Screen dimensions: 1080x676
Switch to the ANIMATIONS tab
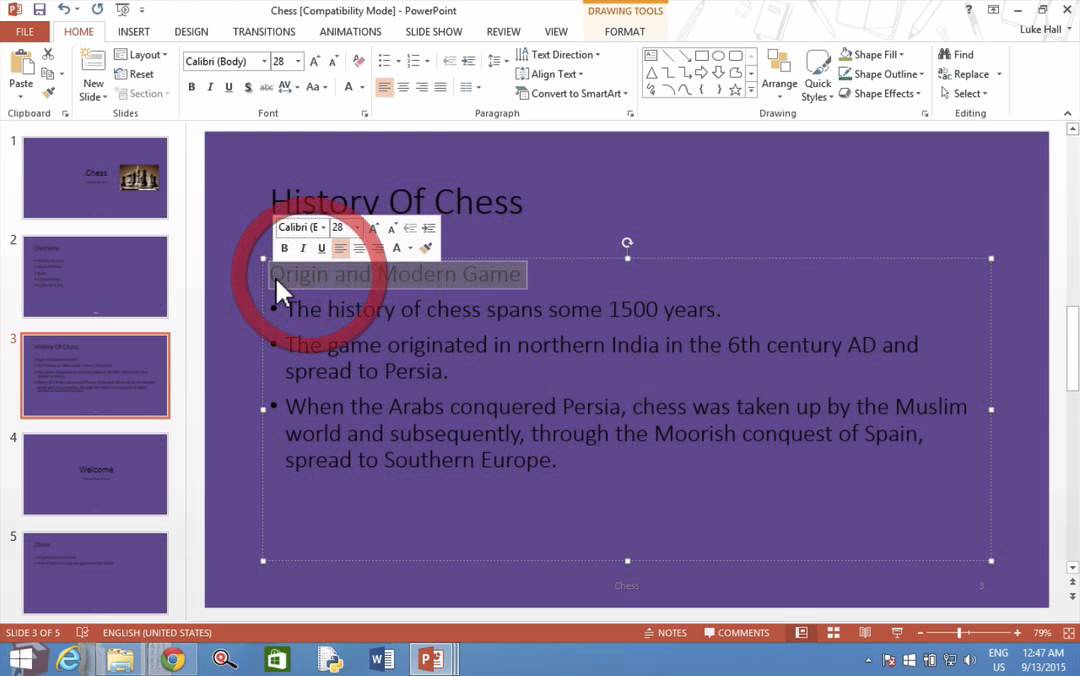click(x=350, y=32)
